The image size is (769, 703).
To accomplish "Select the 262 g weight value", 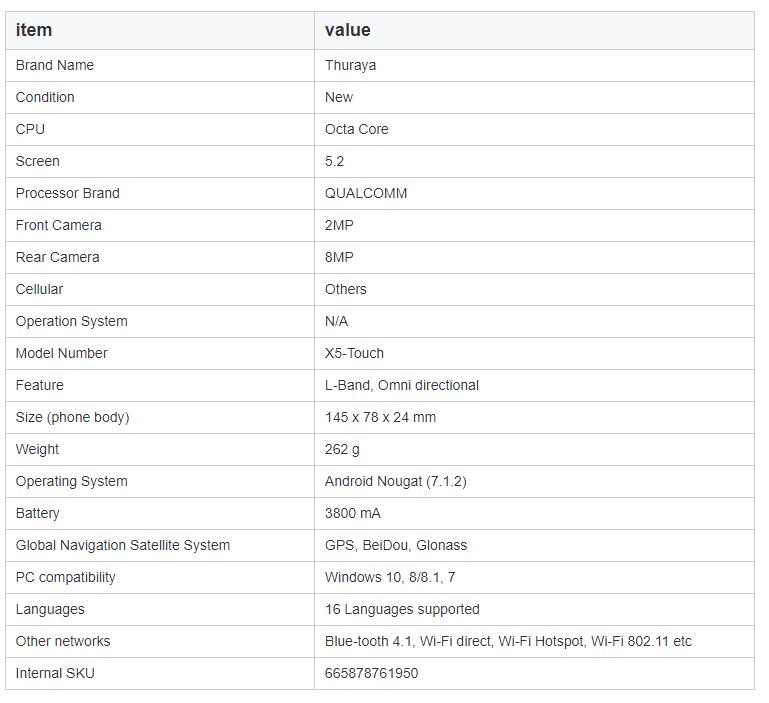I will pyautogui.click(x=342, y=449).
